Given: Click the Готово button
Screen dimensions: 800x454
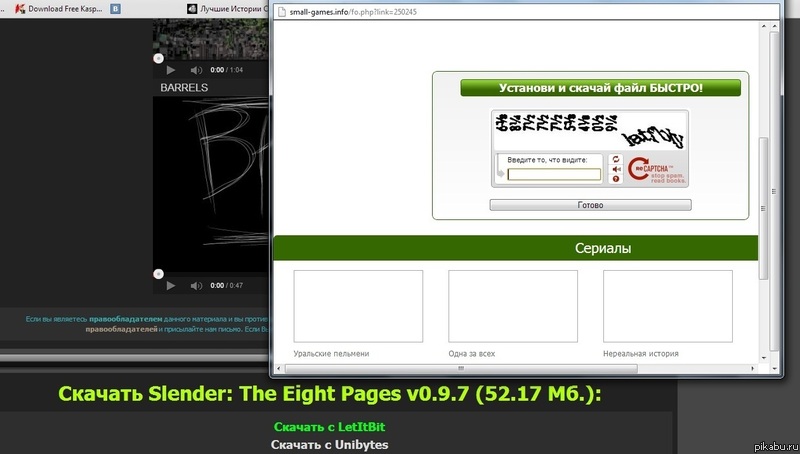Looking at the screenshot, I should 590,205.
